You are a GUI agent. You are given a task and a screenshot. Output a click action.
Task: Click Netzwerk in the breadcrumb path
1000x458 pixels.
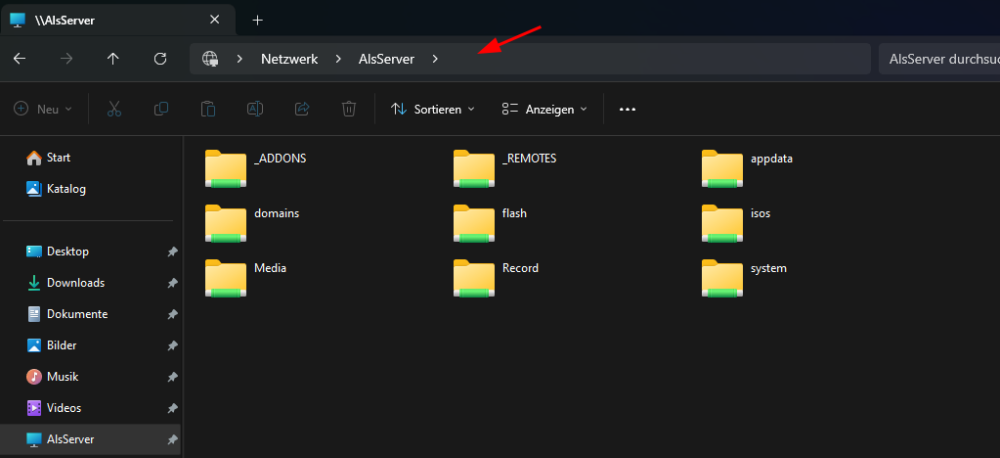point(290,59)
